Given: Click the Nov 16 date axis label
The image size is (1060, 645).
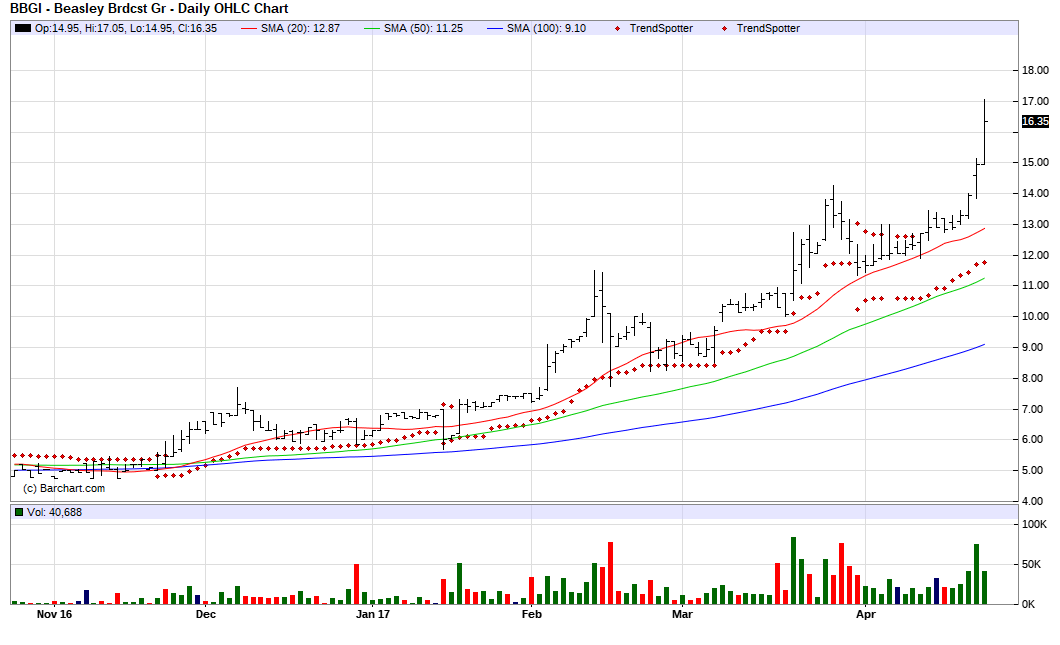Looking at the screenshot, I should point(54,615).
